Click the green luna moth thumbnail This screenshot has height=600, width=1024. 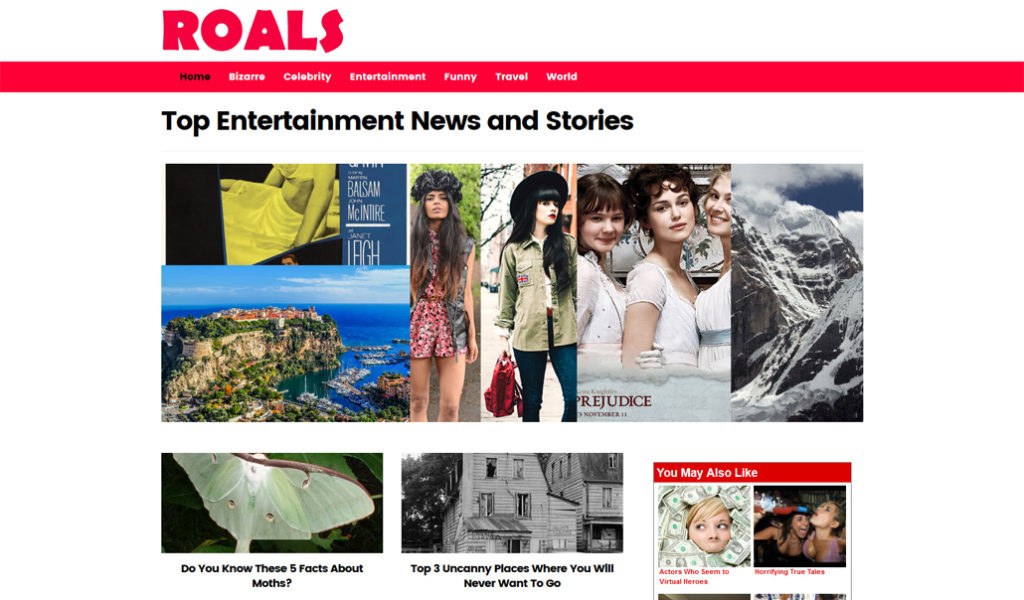point(272,503)
